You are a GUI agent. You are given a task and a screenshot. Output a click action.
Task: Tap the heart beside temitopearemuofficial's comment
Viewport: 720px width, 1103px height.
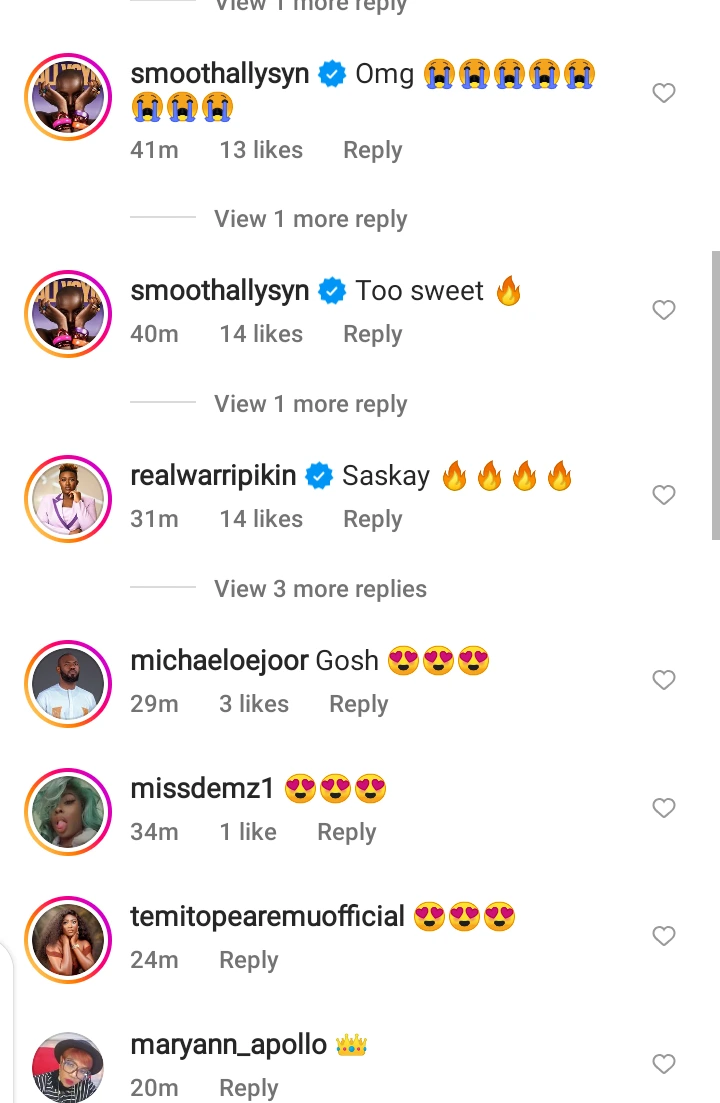[664, 937]
